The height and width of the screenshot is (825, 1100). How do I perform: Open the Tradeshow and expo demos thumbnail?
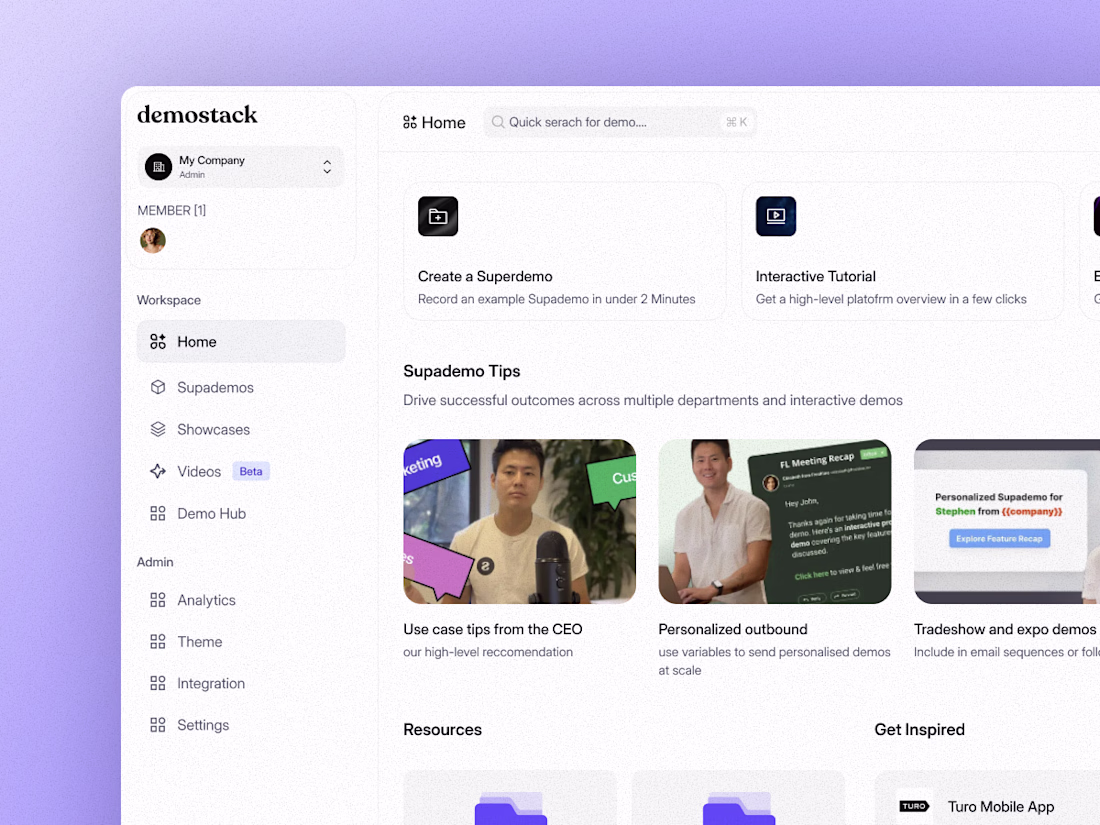point(1007,521)
